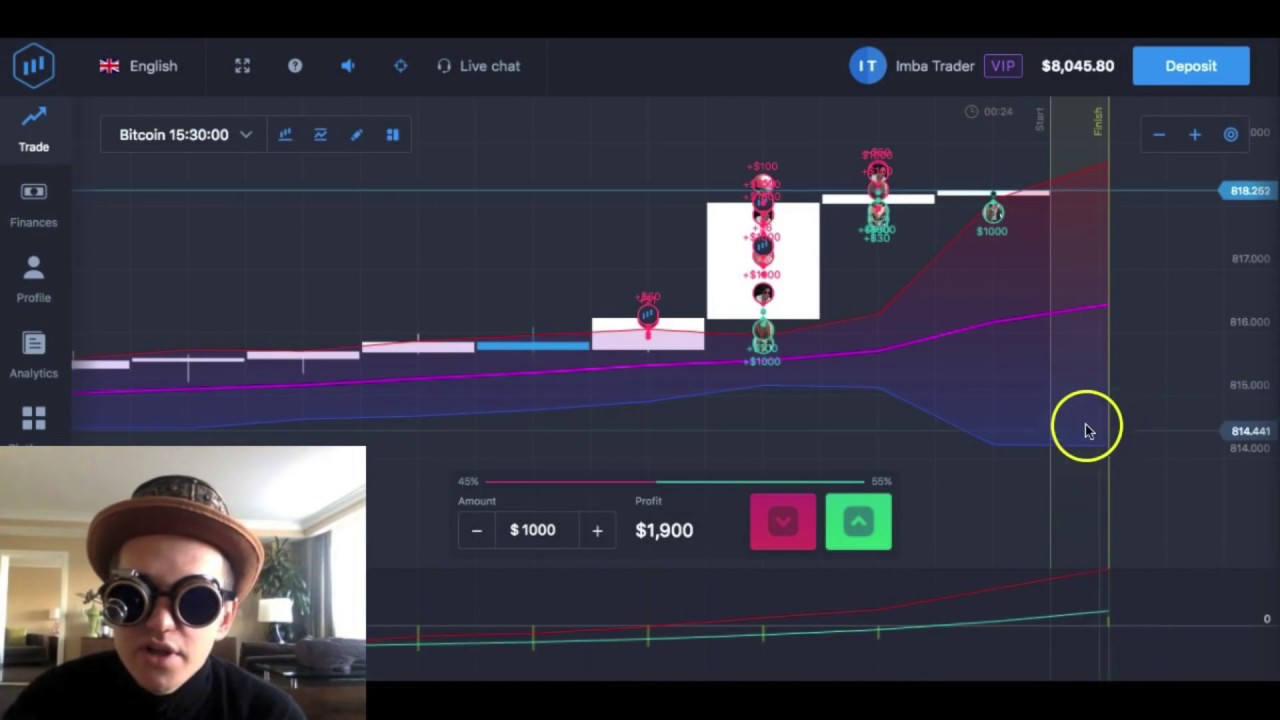Mute the platform sound

(348, 66)
